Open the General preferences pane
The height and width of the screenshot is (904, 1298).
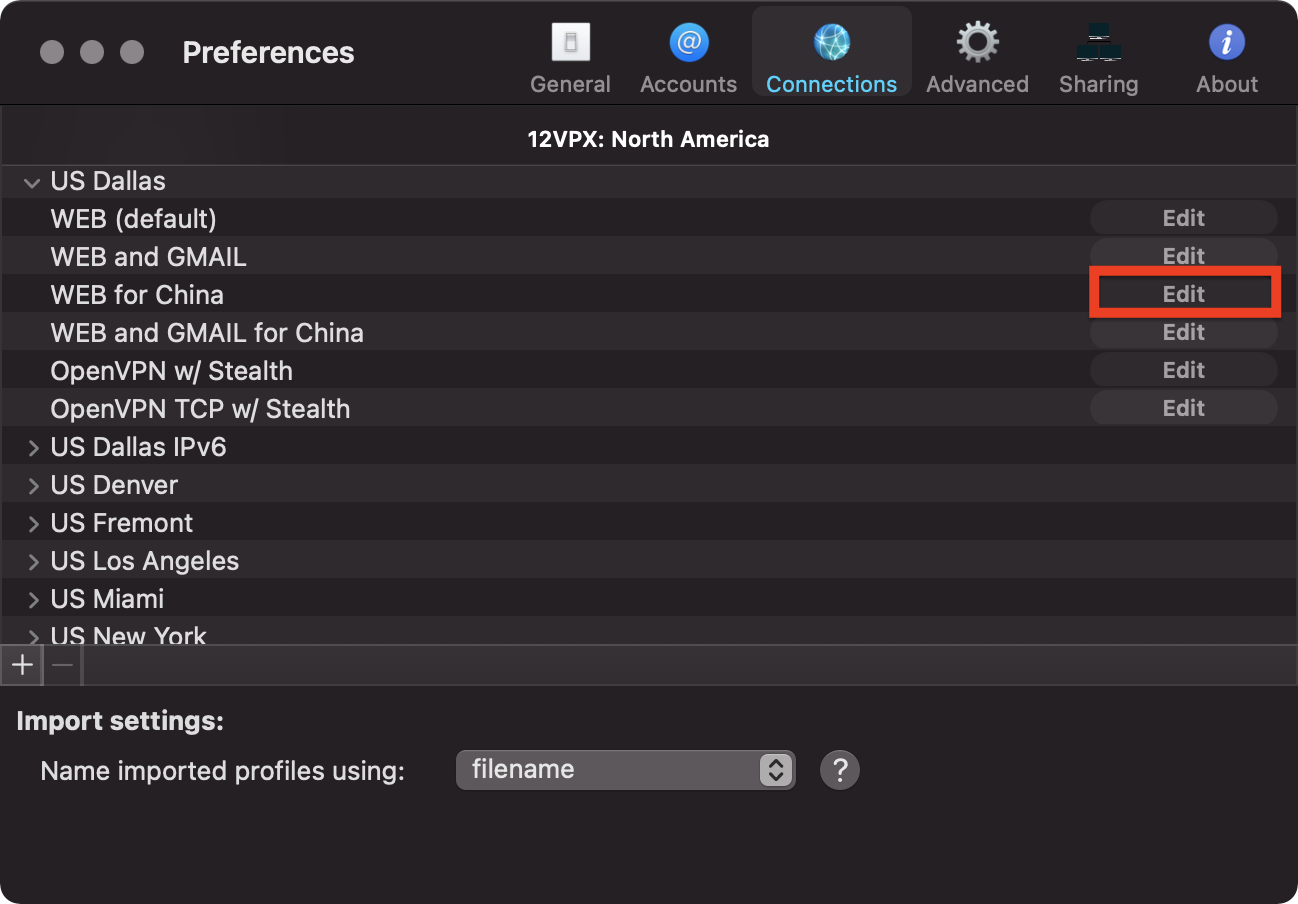(570, 56)
